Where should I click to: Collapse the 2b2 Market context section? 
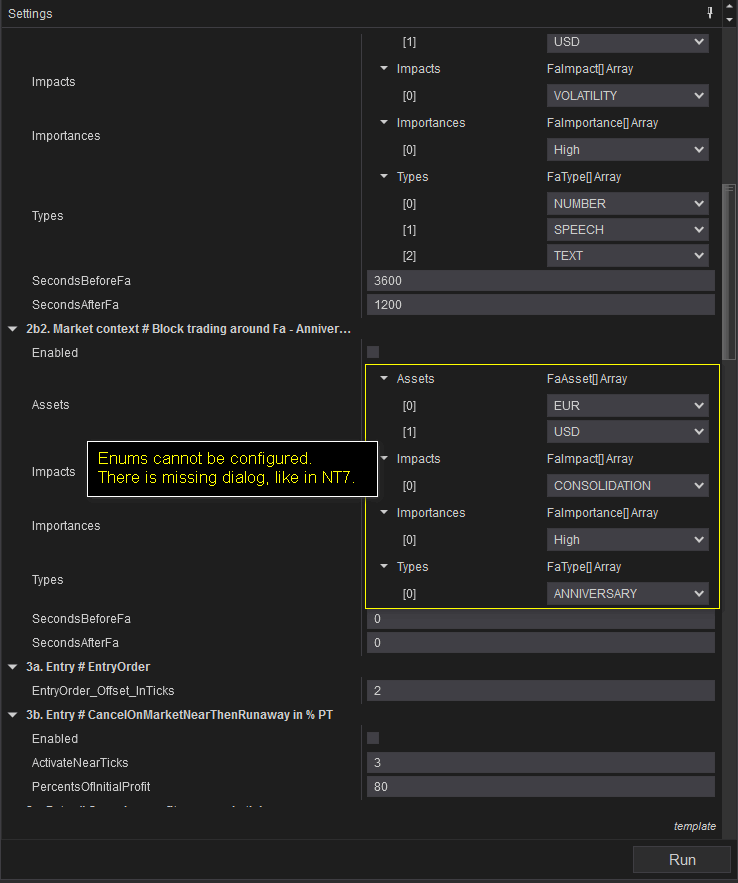[x=12, y=329]
